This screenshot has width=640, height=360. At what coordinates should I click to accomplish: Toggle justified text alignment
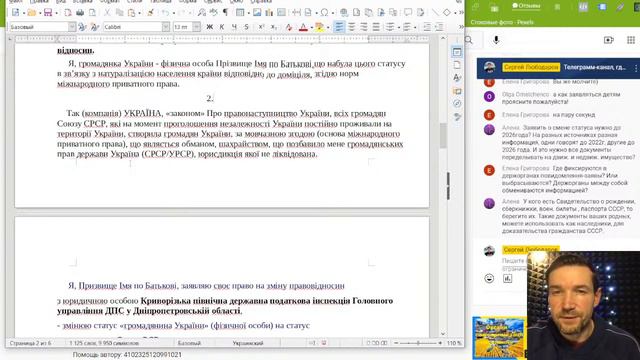click(376, 27)
